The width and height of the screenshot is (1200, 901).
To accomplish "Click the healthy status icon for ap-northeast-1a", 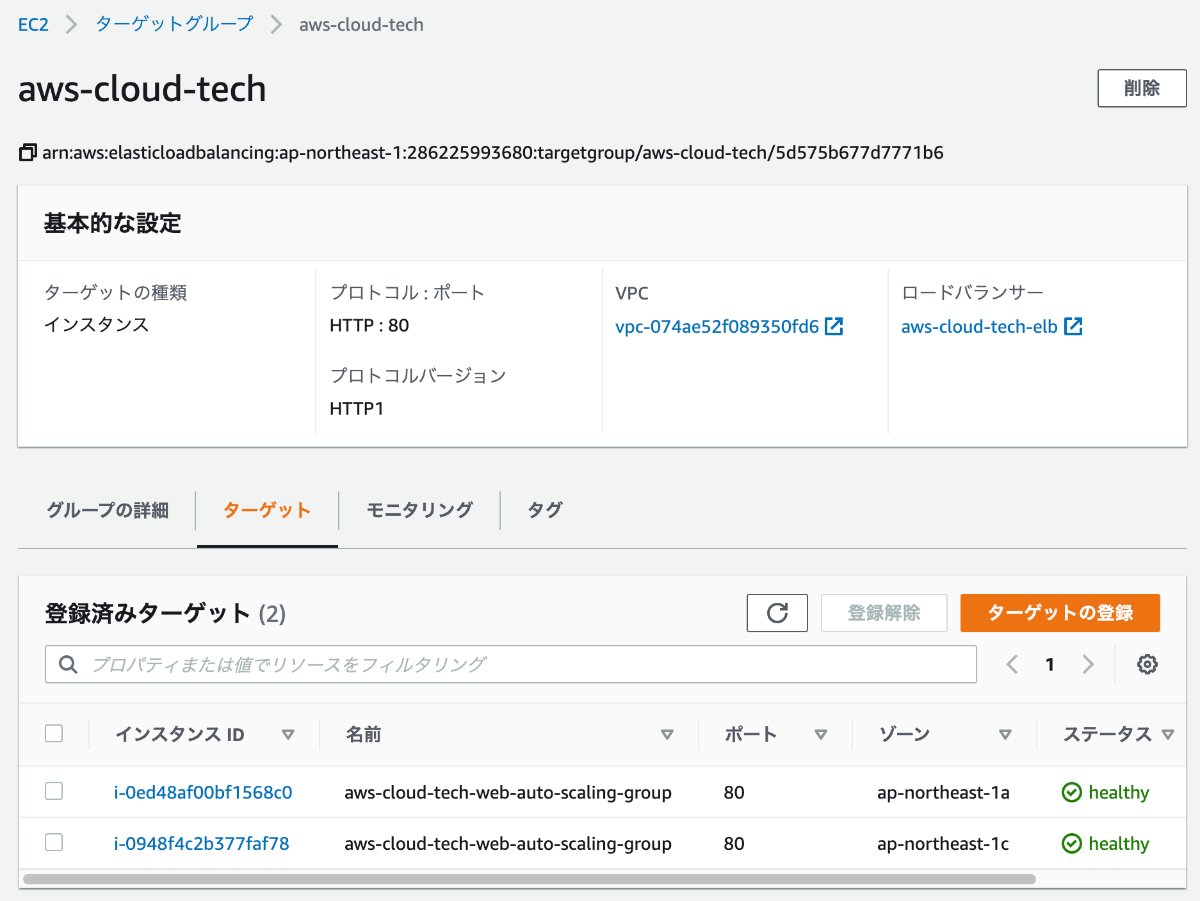I will (x=1072, y=792).
